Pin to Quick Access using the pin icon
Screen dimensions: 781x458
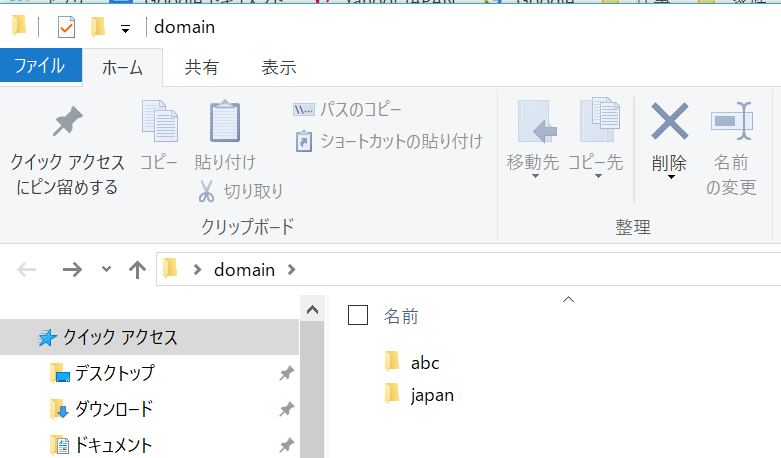point(67,121)
